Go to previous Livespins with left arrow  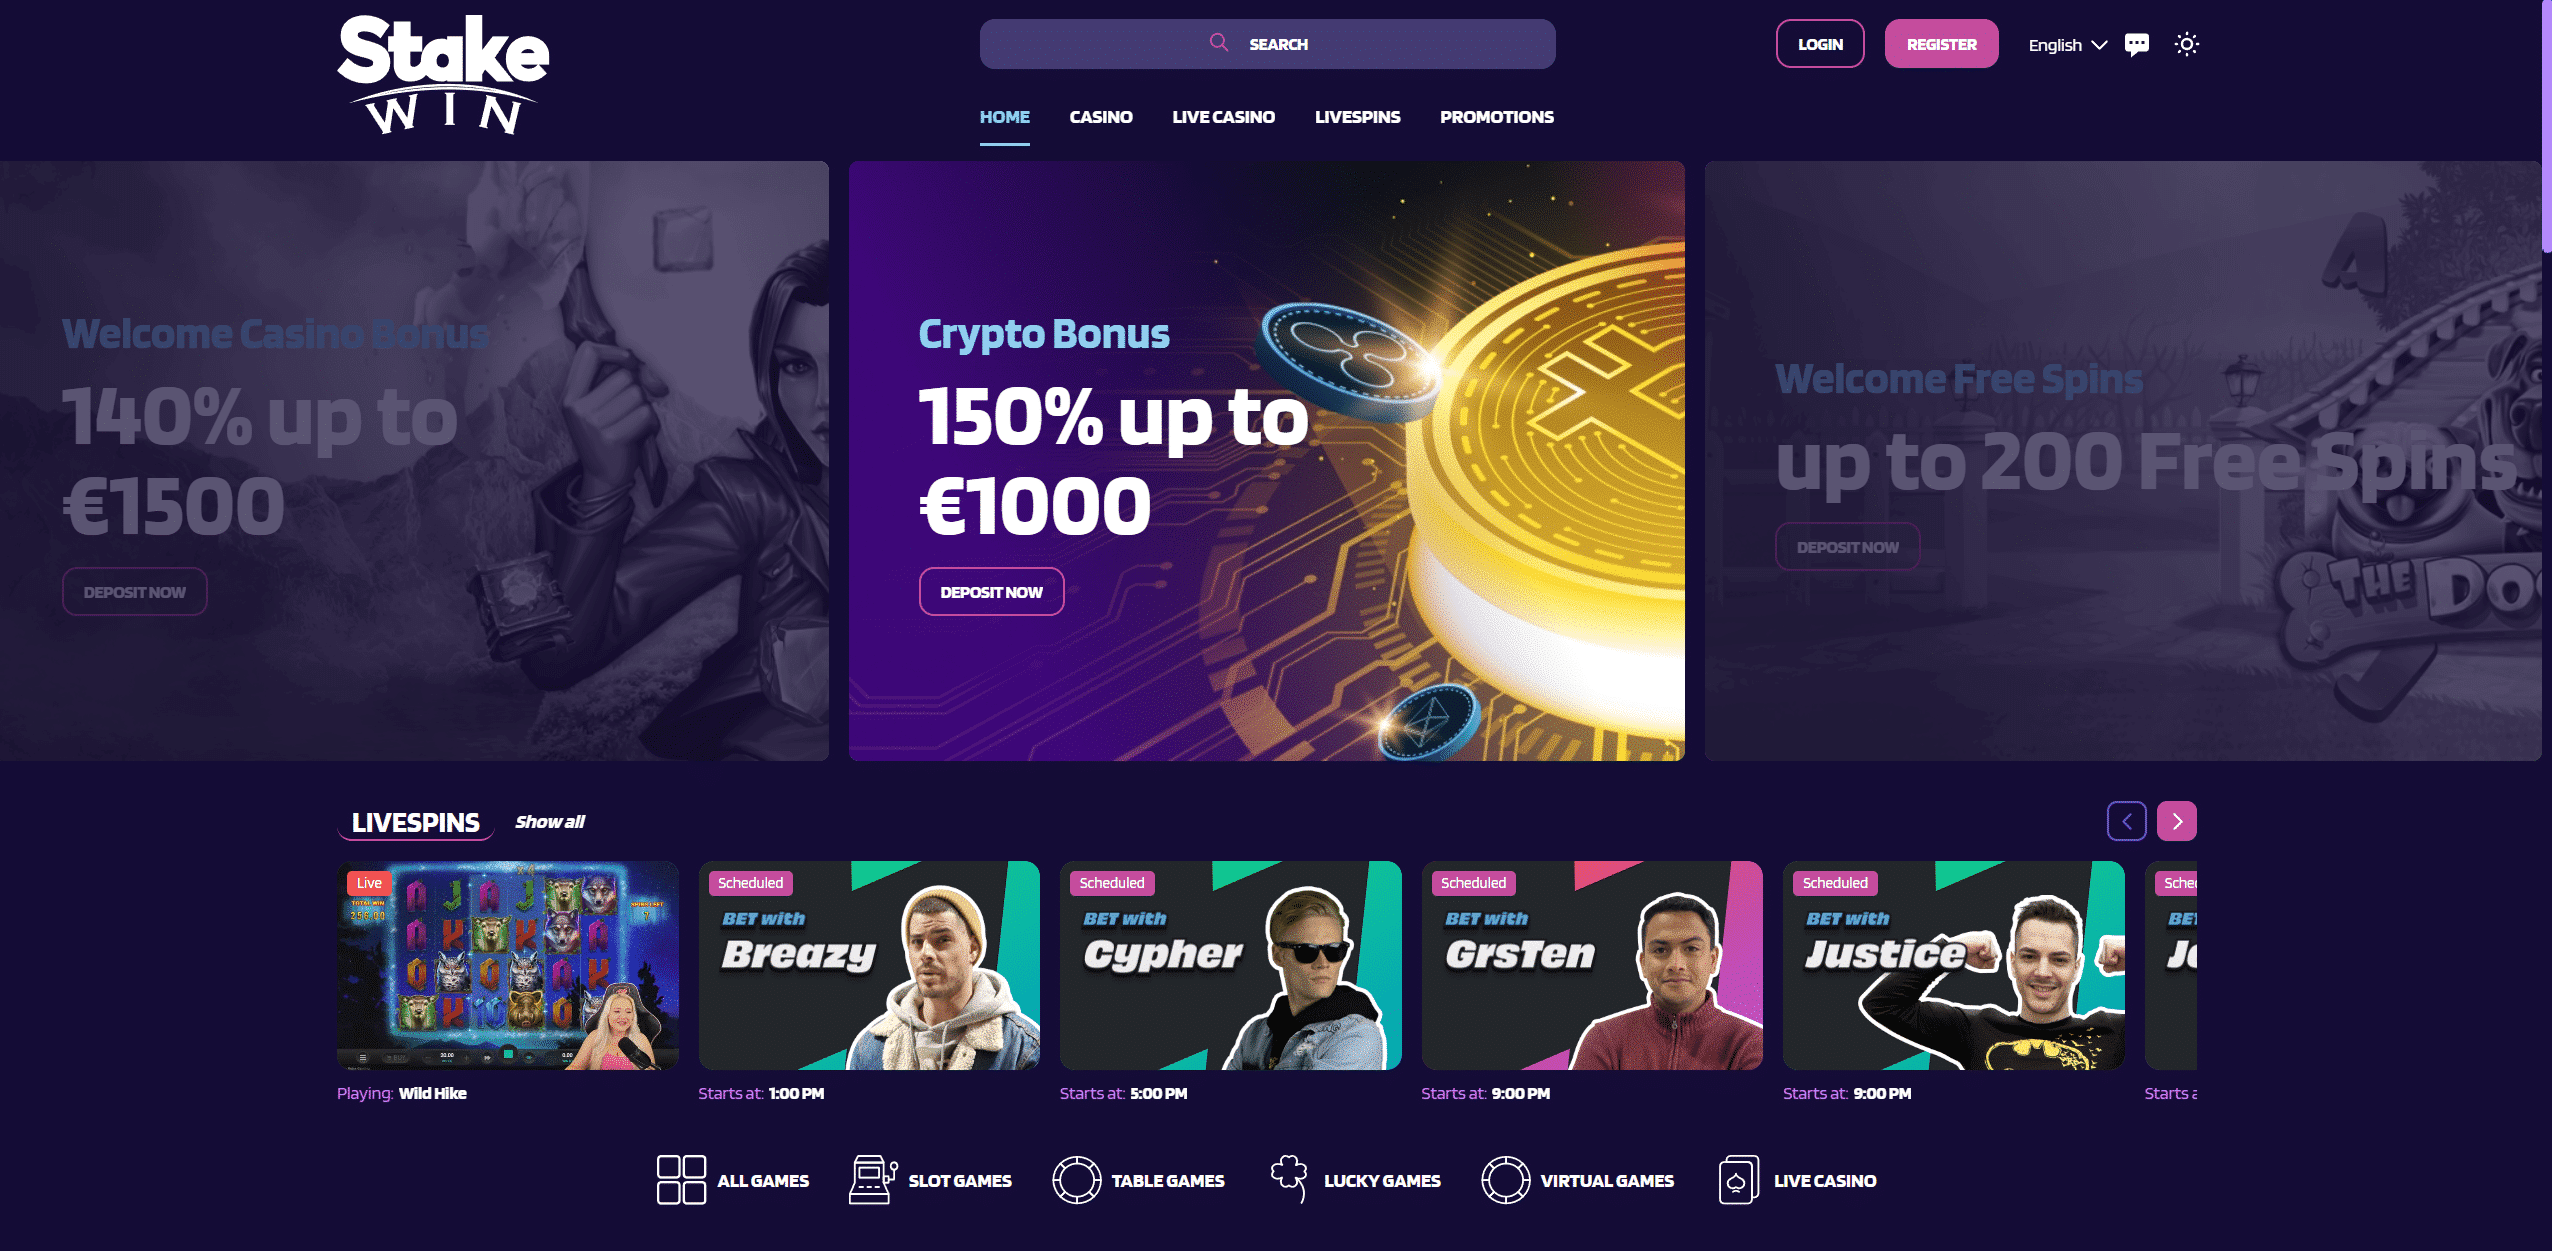click(x=2127, y=821)
